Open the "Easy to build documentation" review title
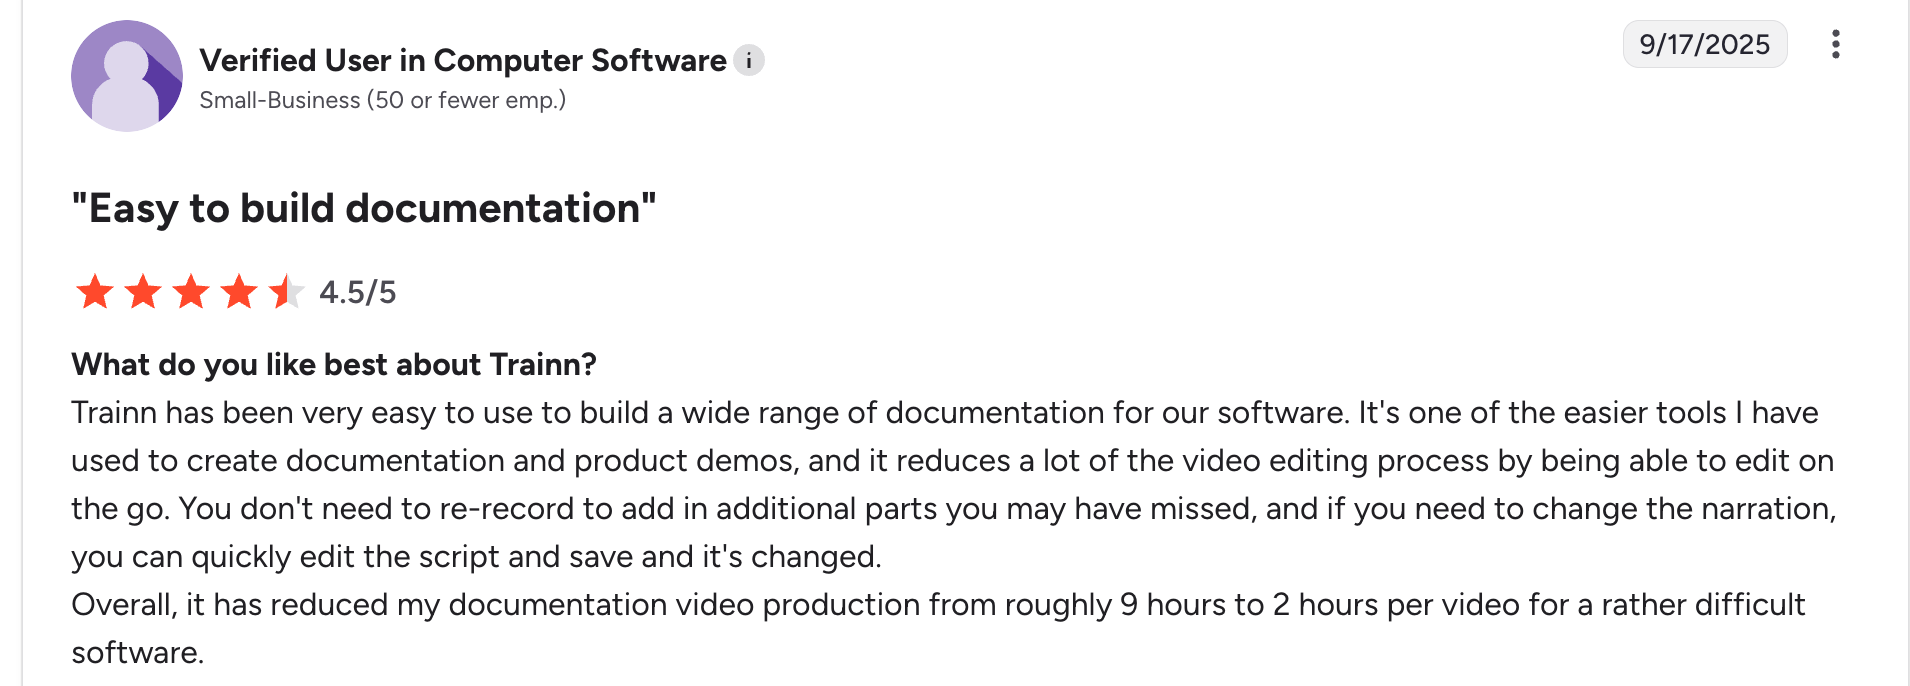The width and height of the screenshot is (1910, 686). pos(364,209)
